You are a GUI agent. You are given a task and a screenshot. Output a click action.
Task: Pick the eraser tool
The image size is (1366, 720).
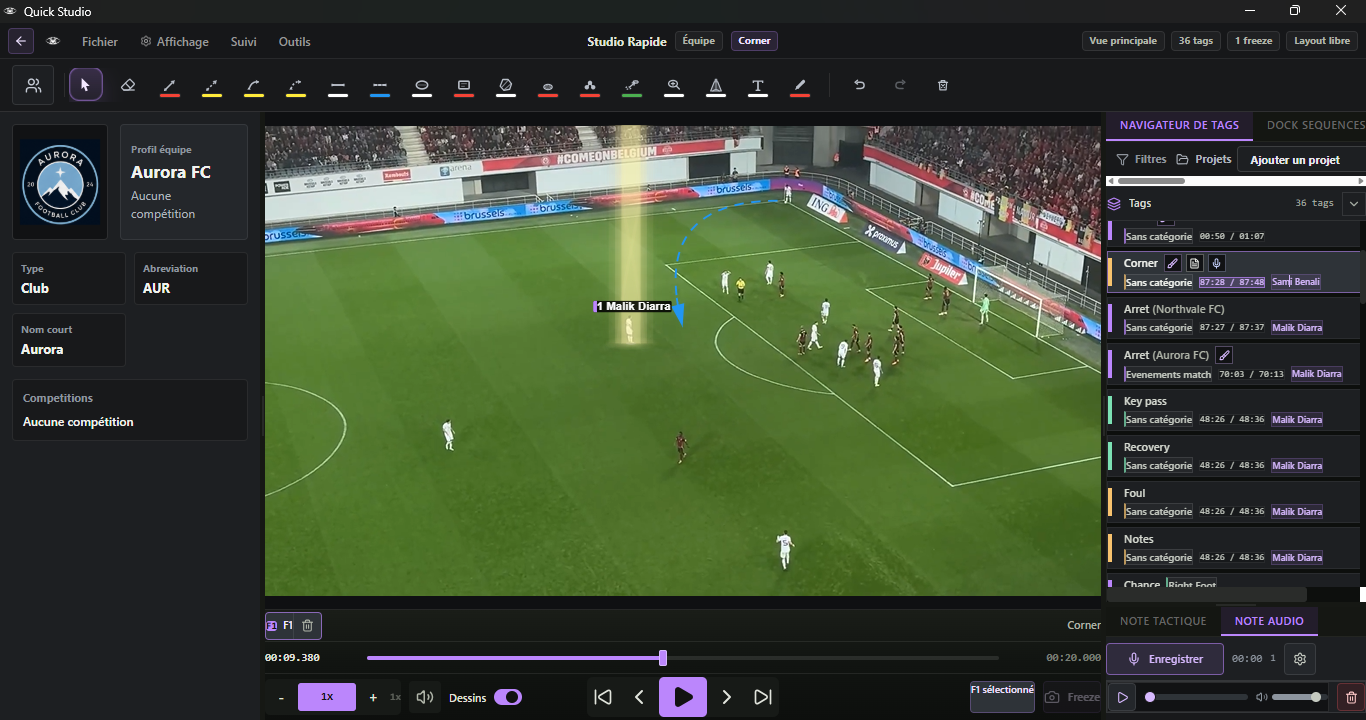(x=128, y=85)
